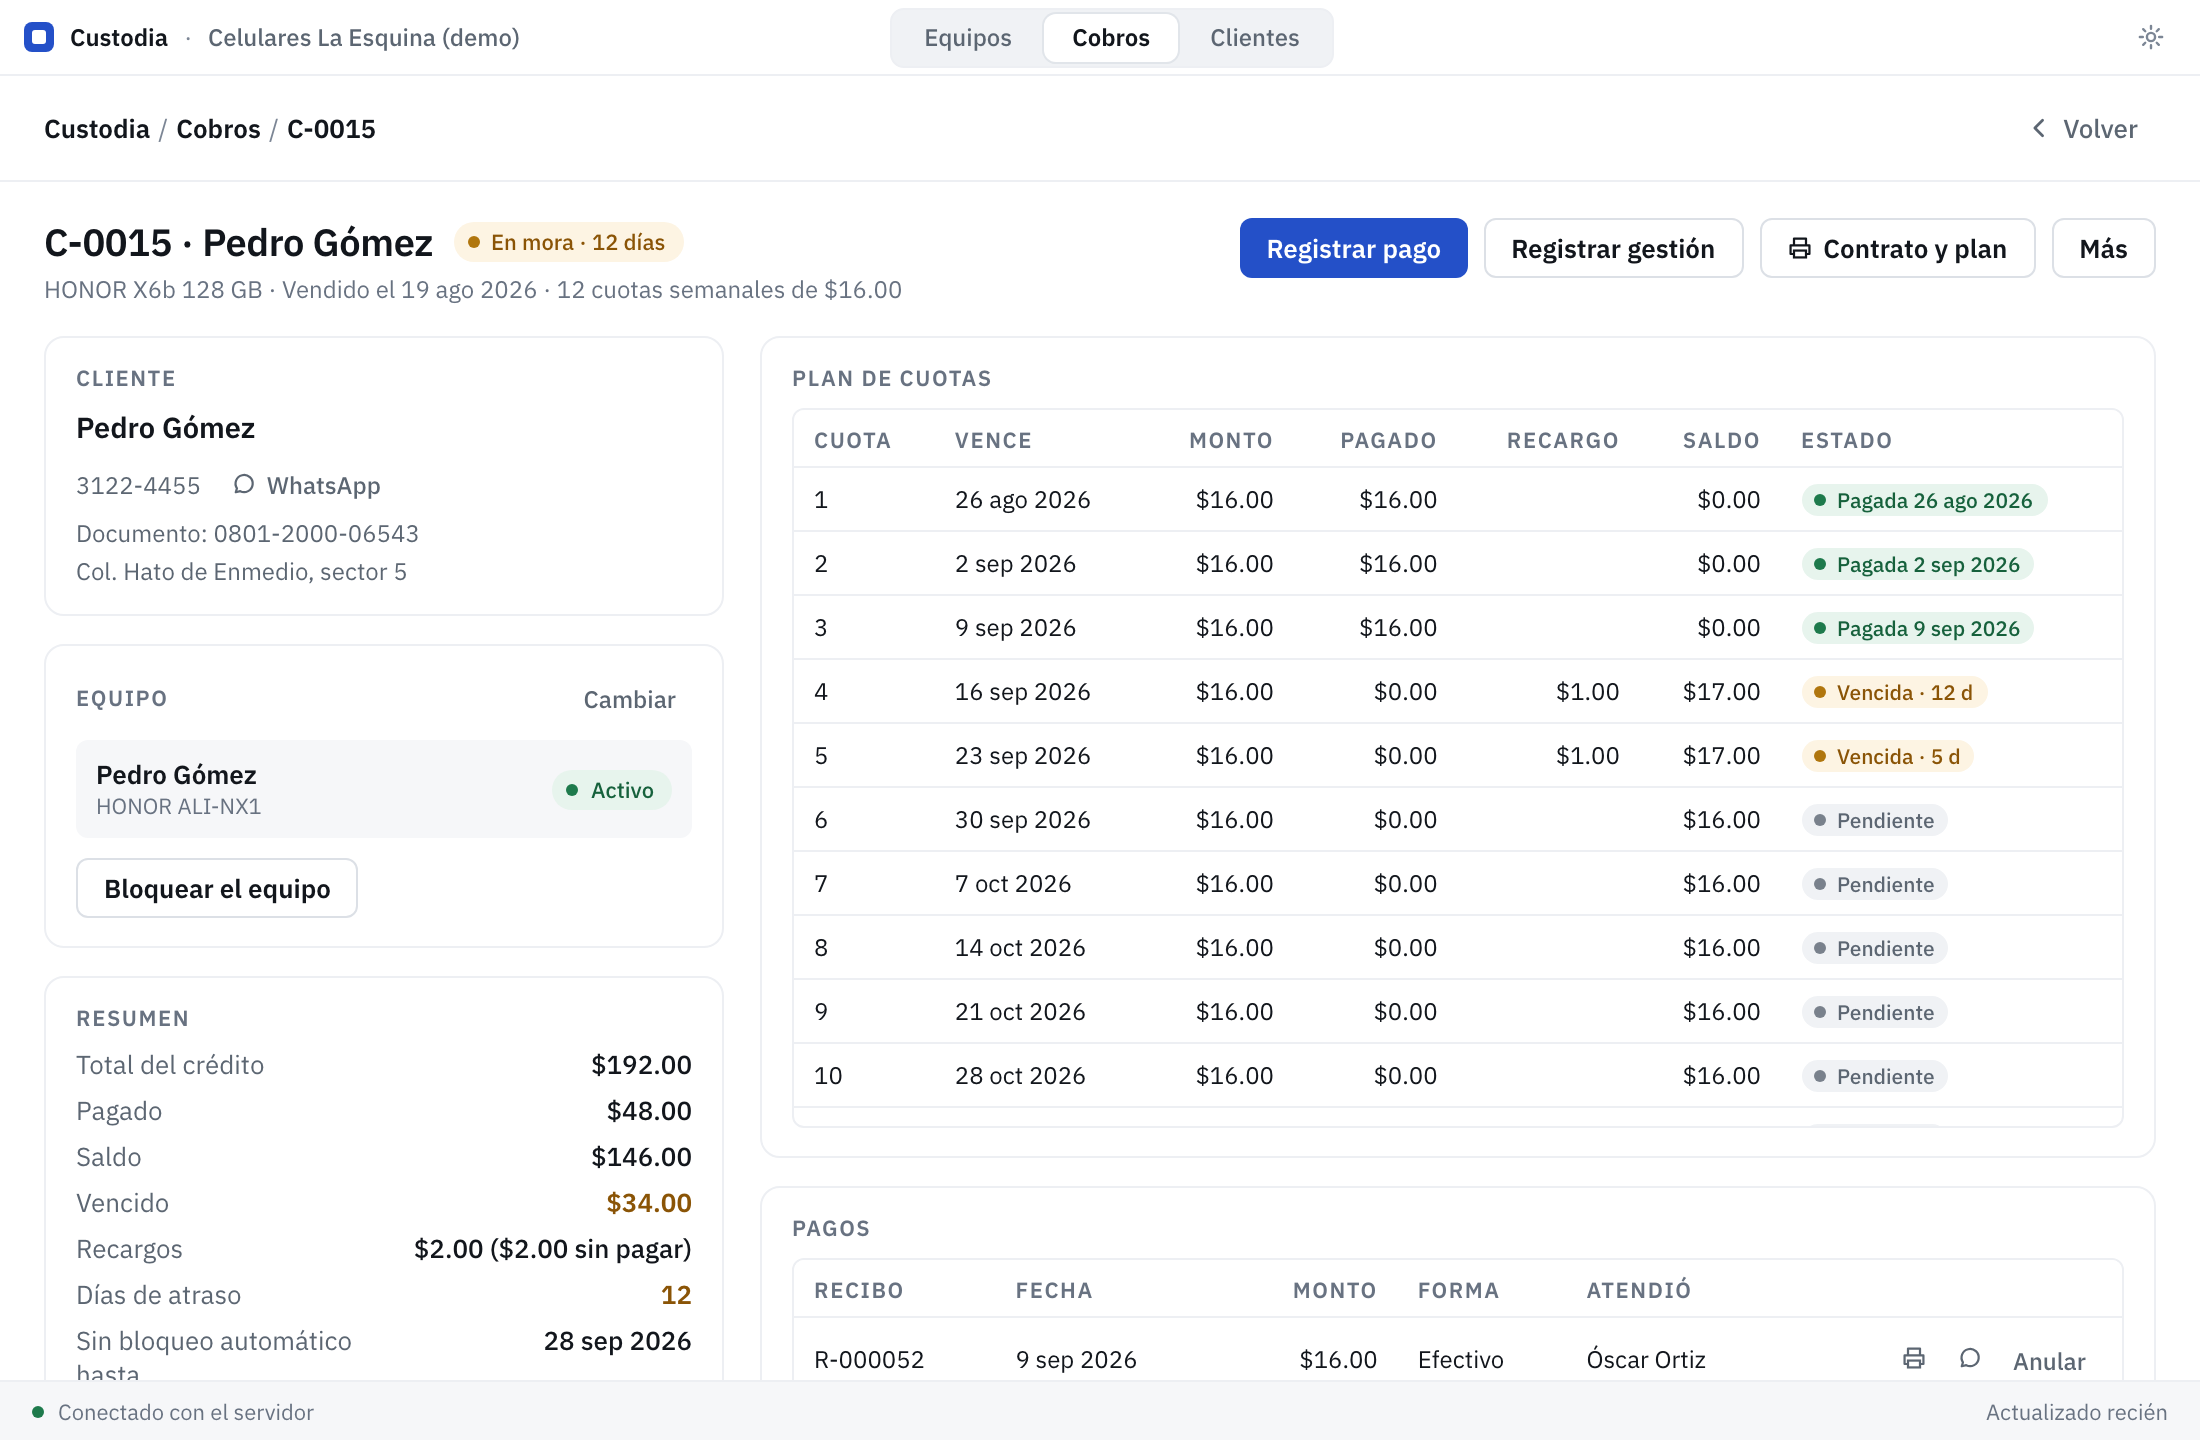Click the C-0015 breadcrumb item
2200x1440 pixels.
331,129
